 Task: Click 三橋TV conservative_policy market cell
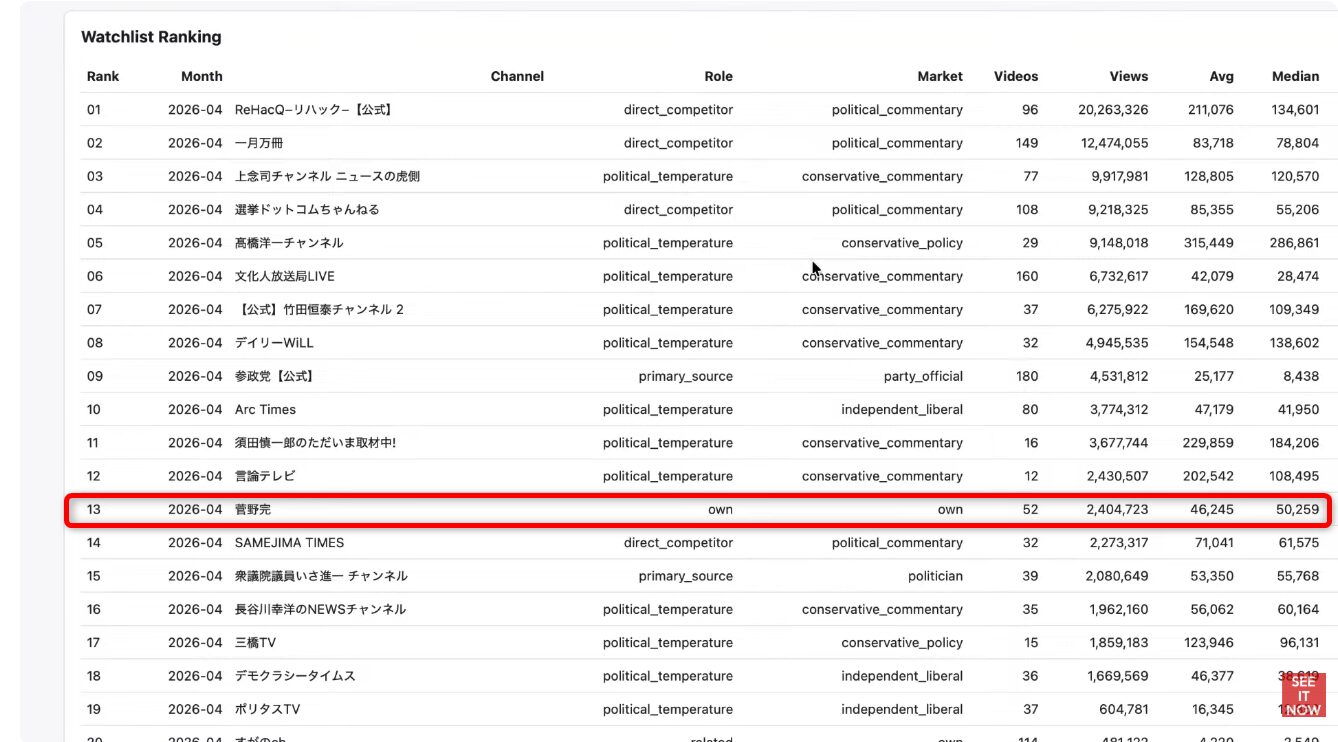[902, 643]
